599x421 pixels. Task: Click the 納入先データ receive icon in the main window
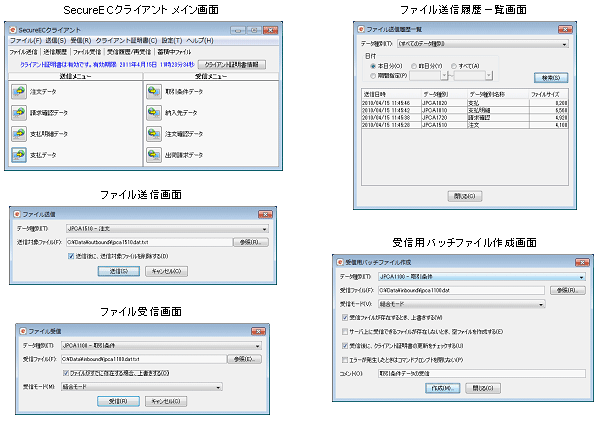pyautogui.click(x=154, y=113)
